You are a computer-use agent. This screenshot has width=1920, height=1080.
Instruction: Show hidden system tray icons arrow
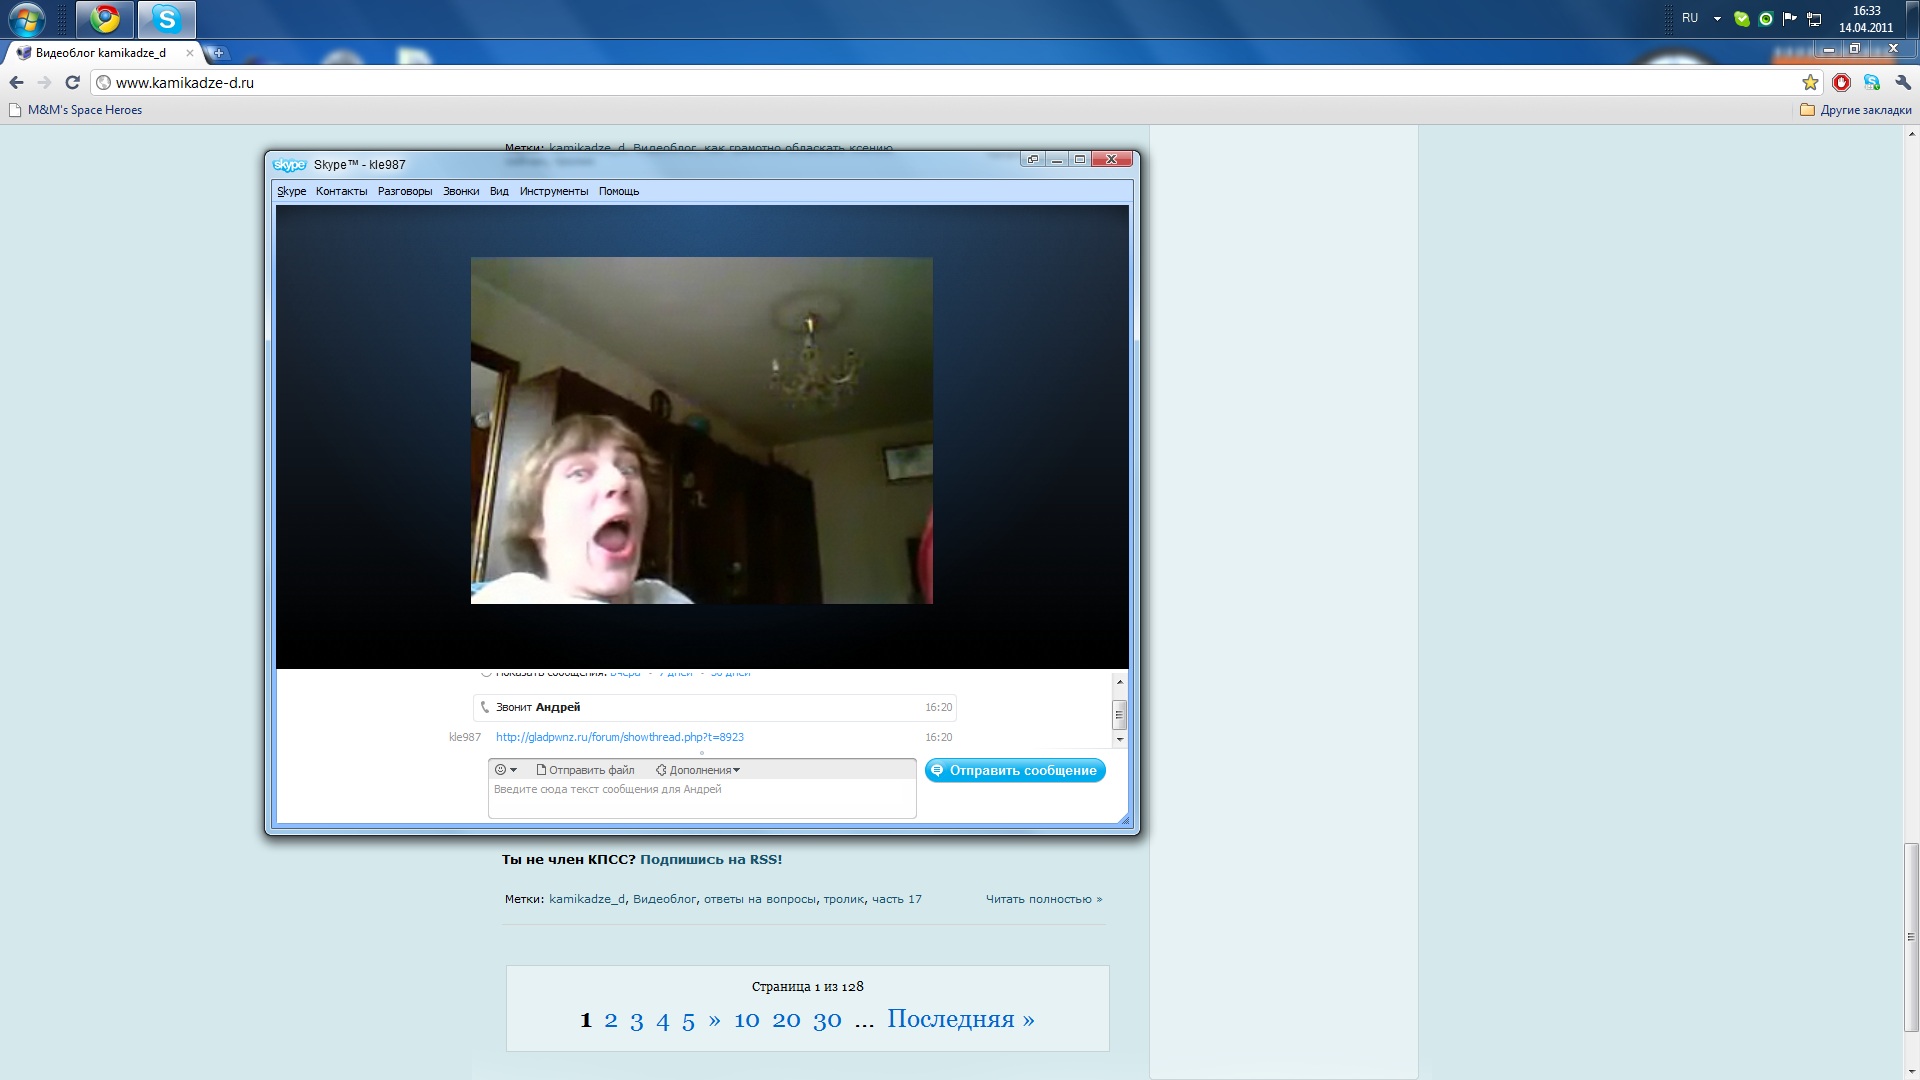pyautogui.click(x=1717, y=19)
